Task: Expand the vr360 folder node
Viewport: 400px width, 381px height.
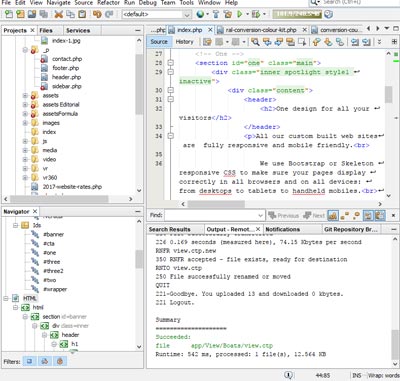Action: (x=25, y=177)
